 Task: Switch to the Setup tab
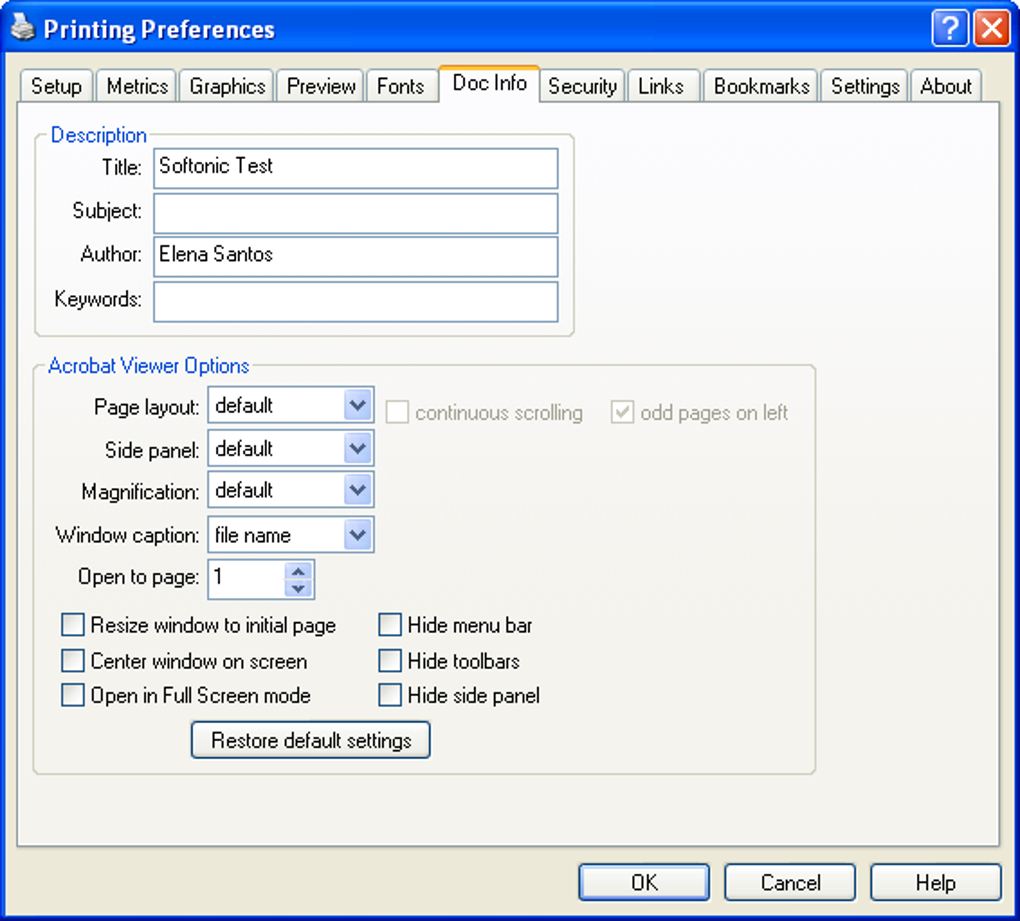pyautogui.click(x=56, y=86)
